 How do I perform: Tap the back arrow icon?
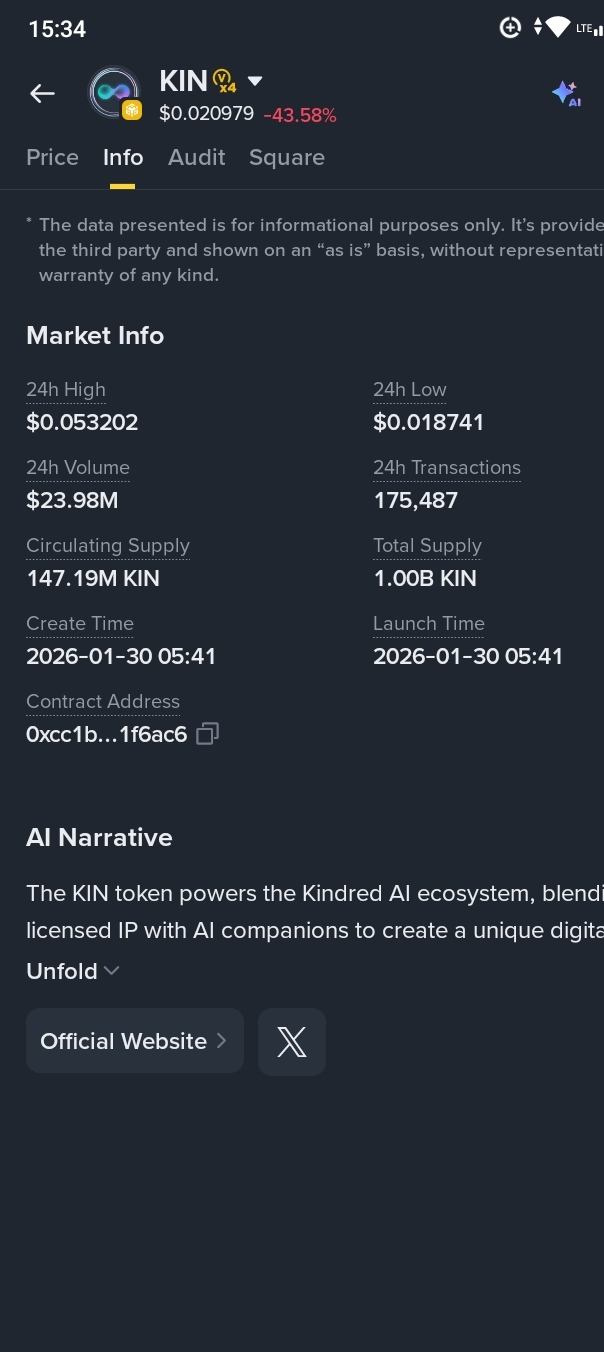pyautogui.click(x=42, y=94)
